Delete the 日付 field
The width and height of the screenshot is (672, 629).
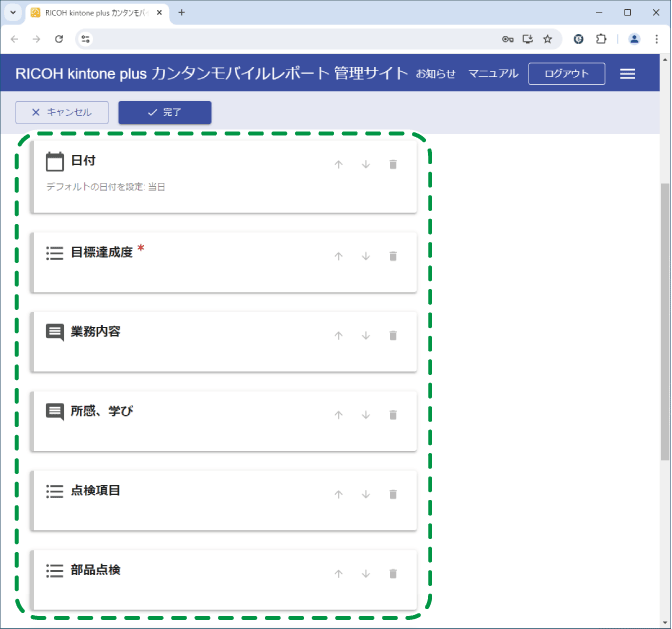393,165
